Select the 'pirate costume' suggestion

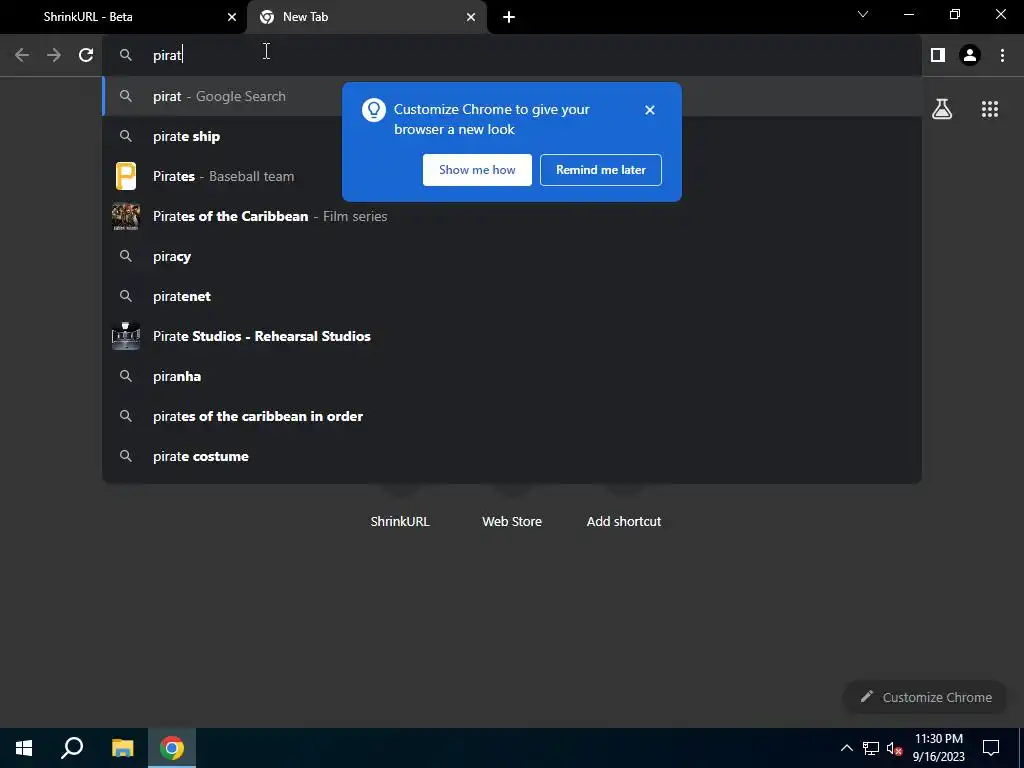512,456
